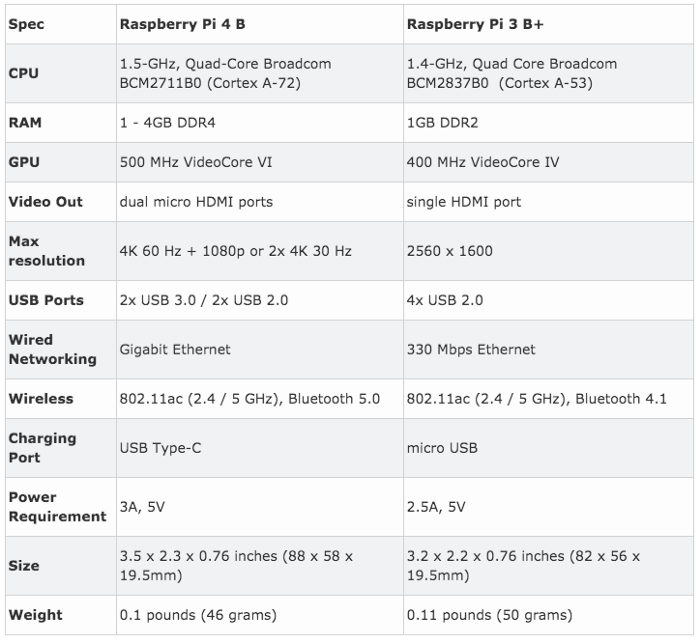This screenshot has height=642, width=700.
Task: Select the 400 MHz VideoCore IV cell
Action: (x=548, y=162)
